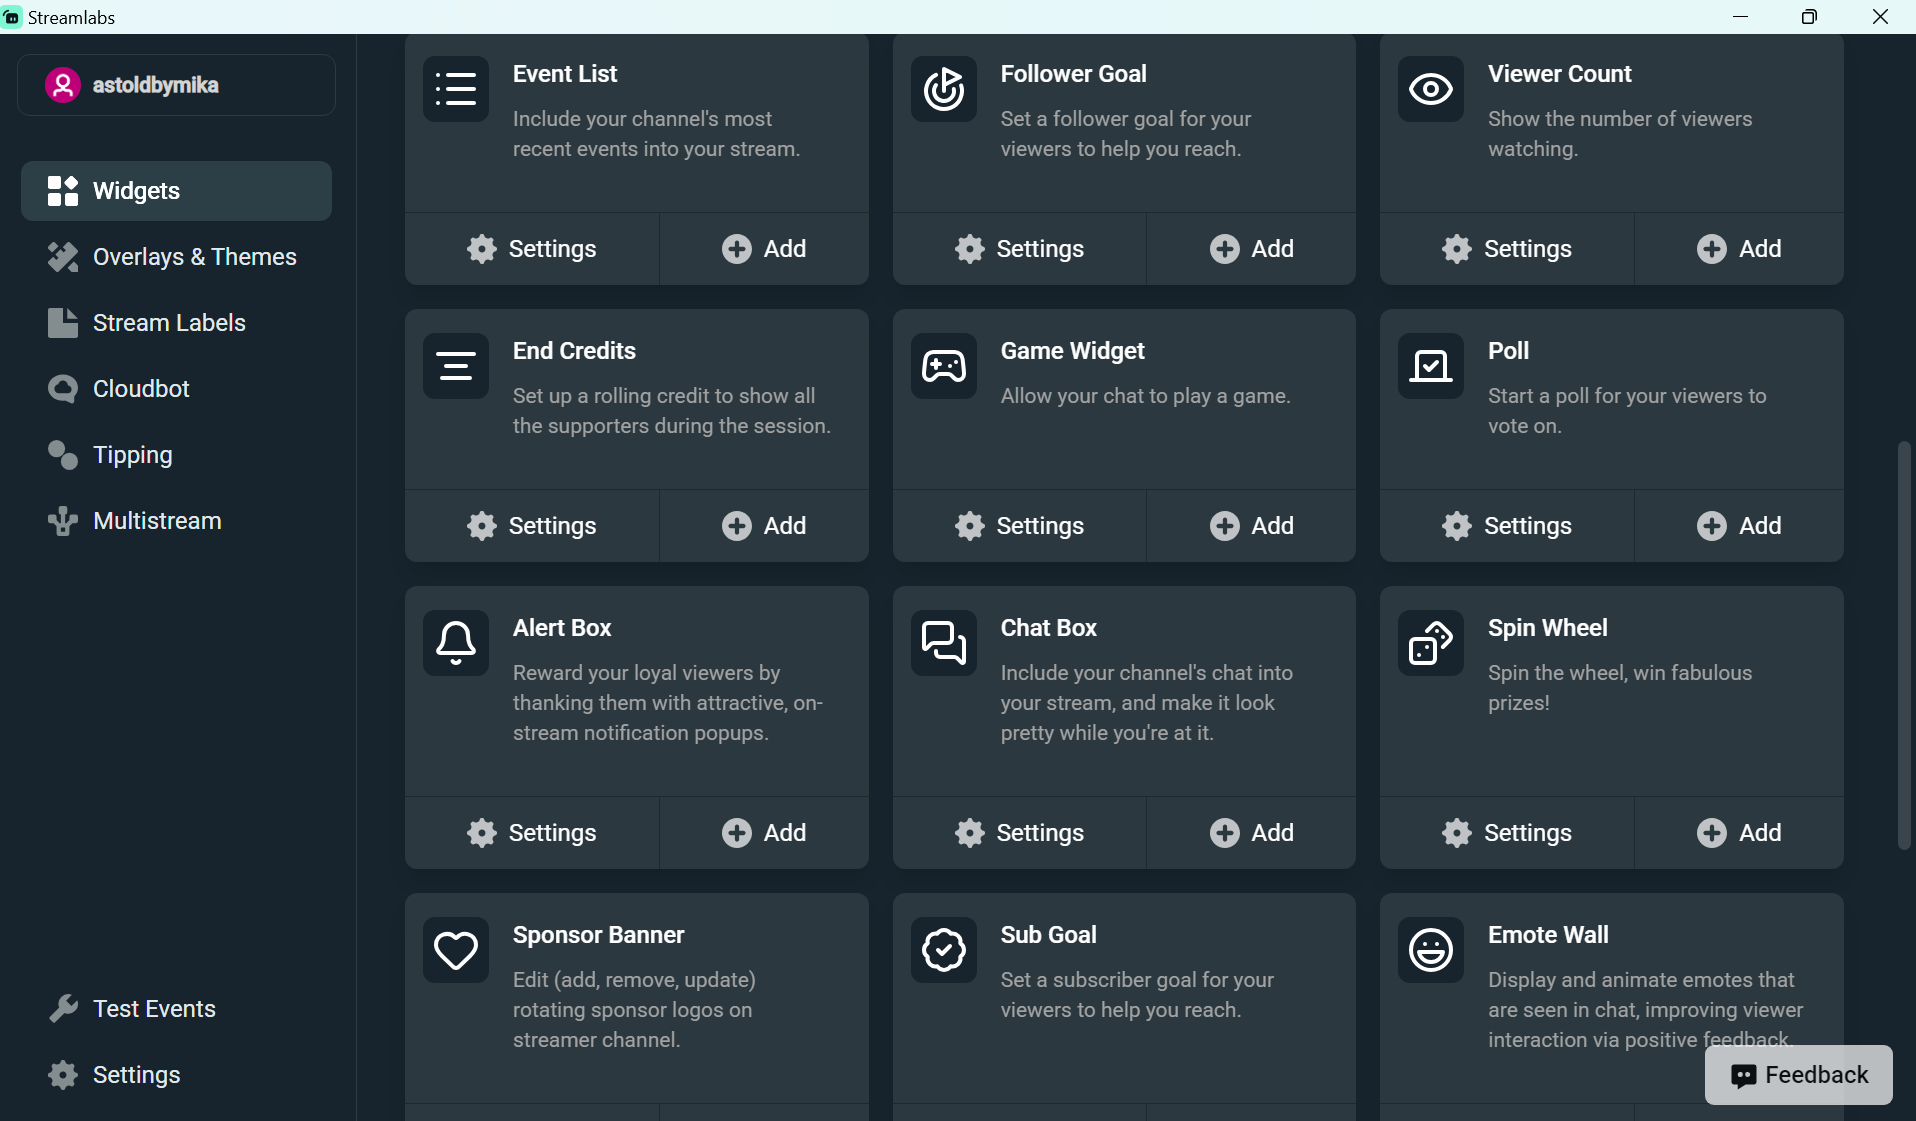Click the vertical scrollbar thumb
Image resolution: width=1916 pixels, height=1121 pixels.
pyautogui.click(x=1904, y=645)
